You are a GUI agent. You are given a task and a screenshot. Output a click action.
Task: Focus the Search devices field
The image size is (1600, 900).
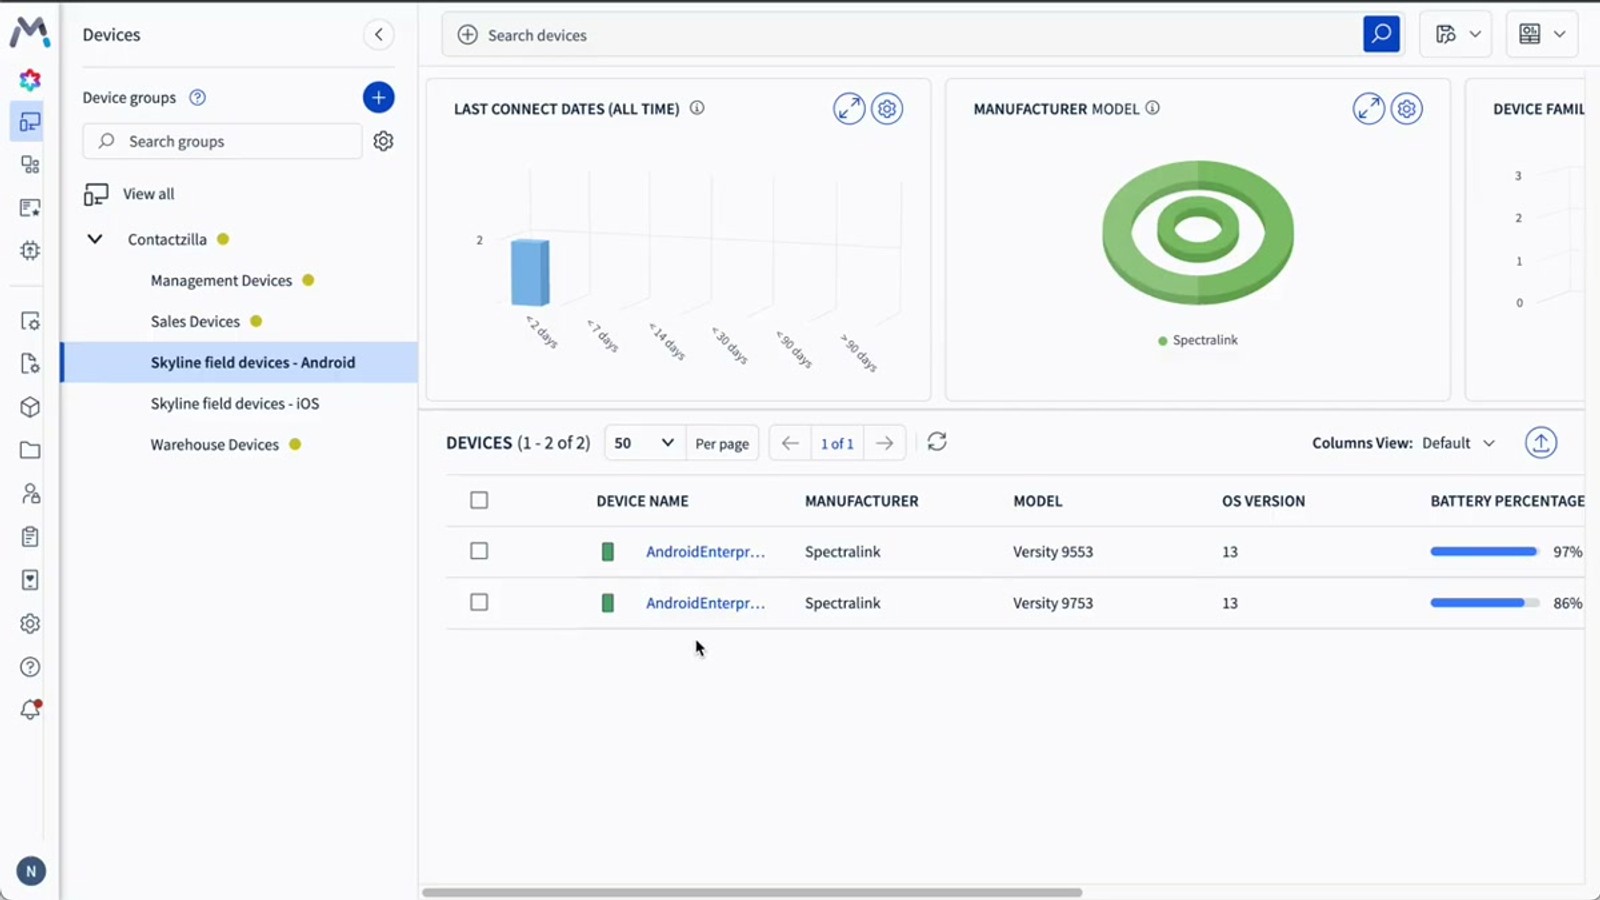click(900, 35)
